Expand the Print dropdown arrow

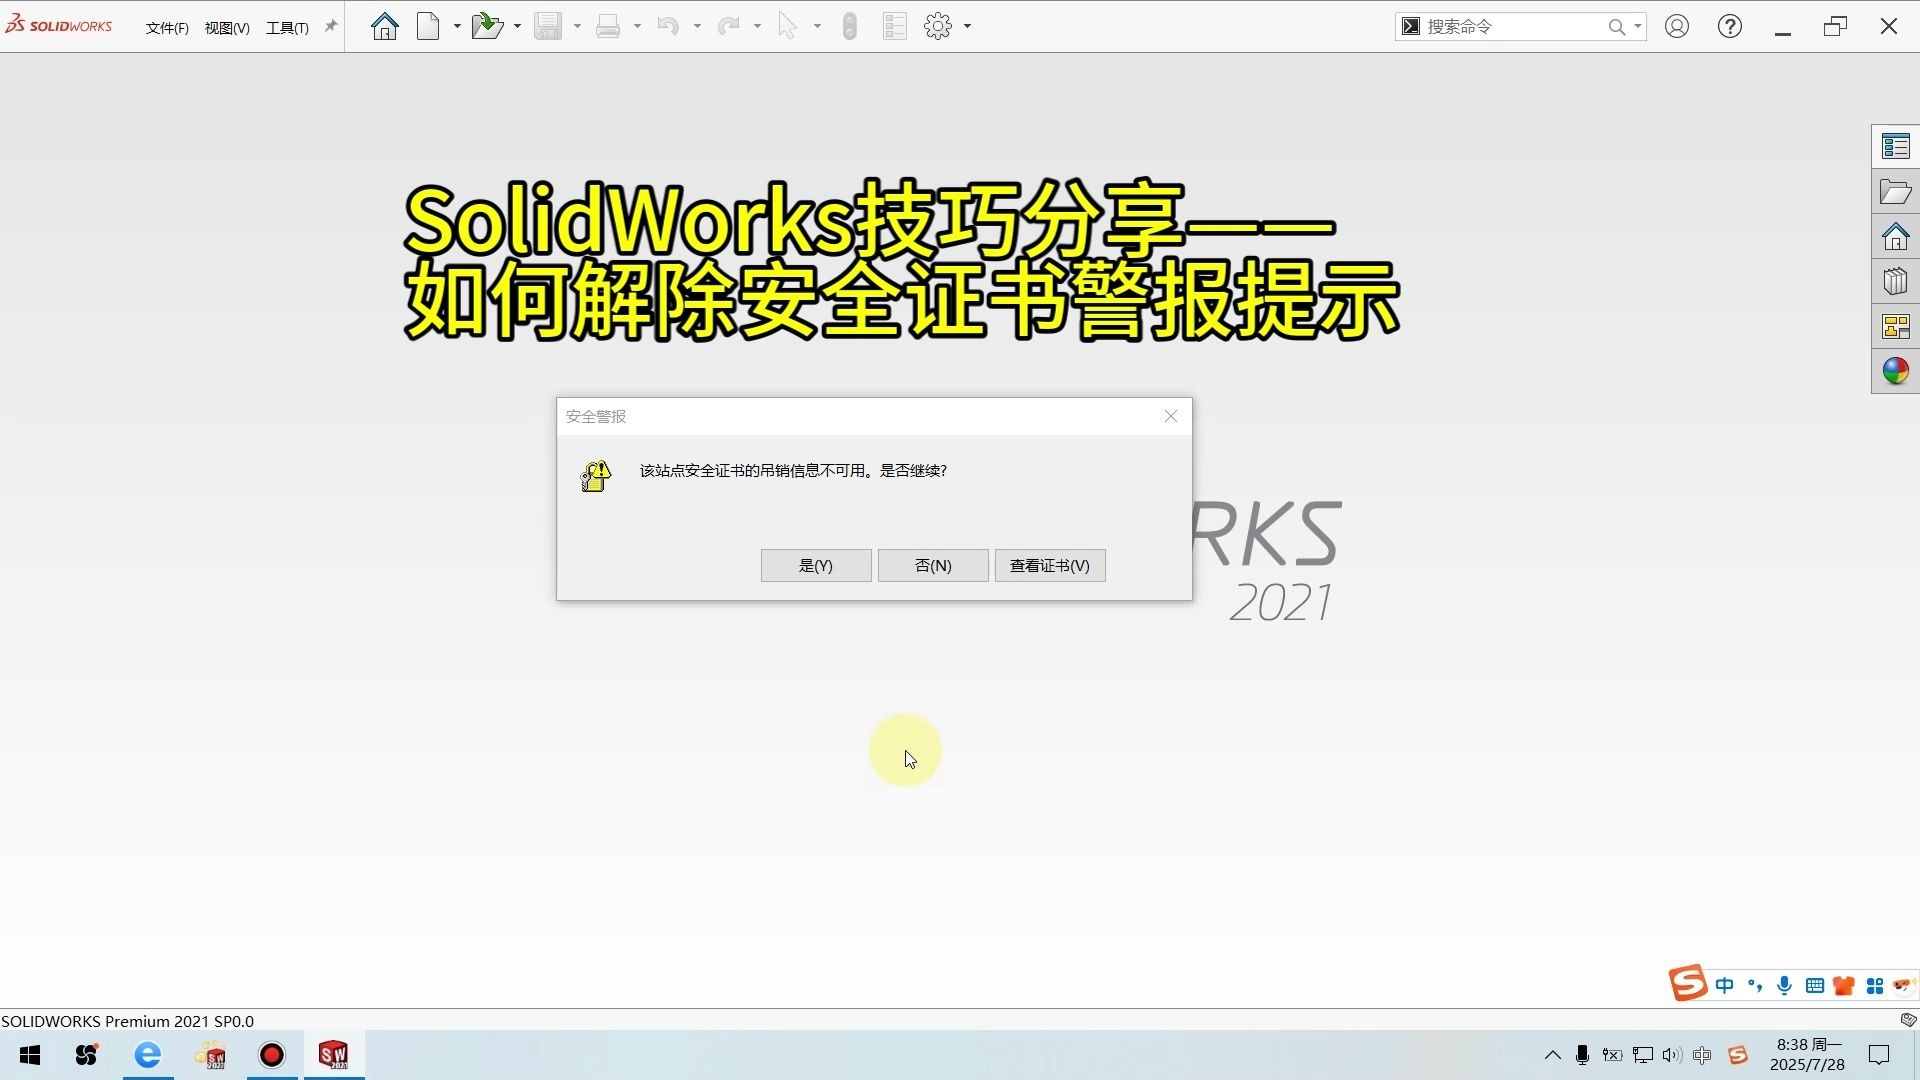637,26
